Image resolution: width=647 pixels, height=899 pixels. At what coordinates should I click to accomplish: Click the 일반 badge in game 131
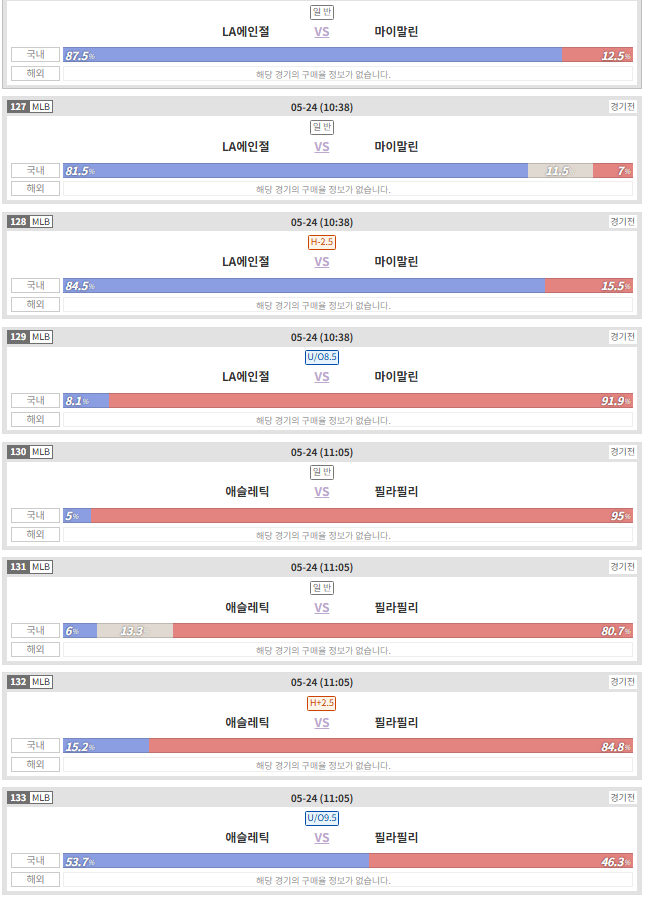(x=322, y=588)
